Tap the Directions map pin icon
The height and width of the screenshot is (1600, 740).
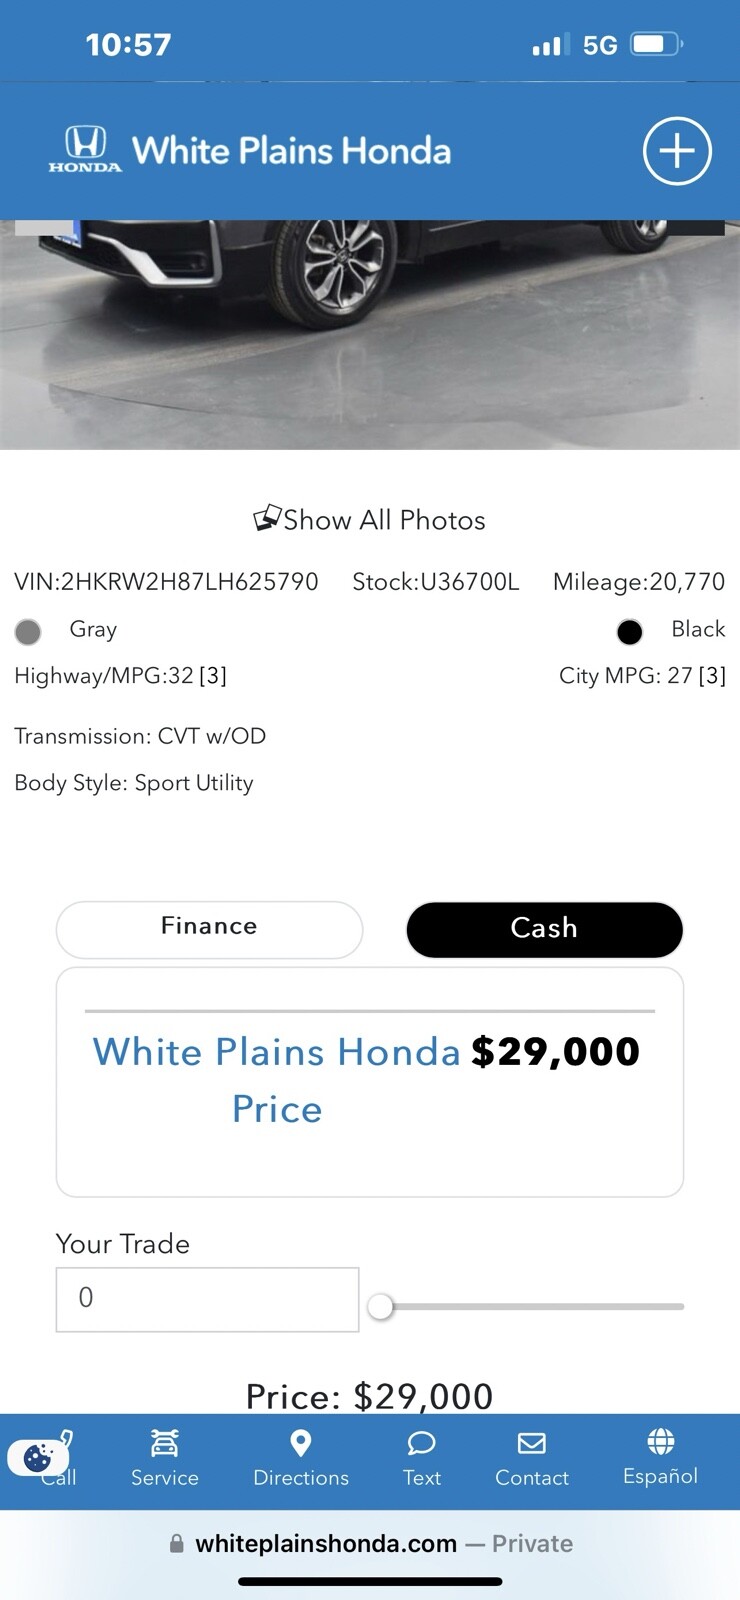300,1443
